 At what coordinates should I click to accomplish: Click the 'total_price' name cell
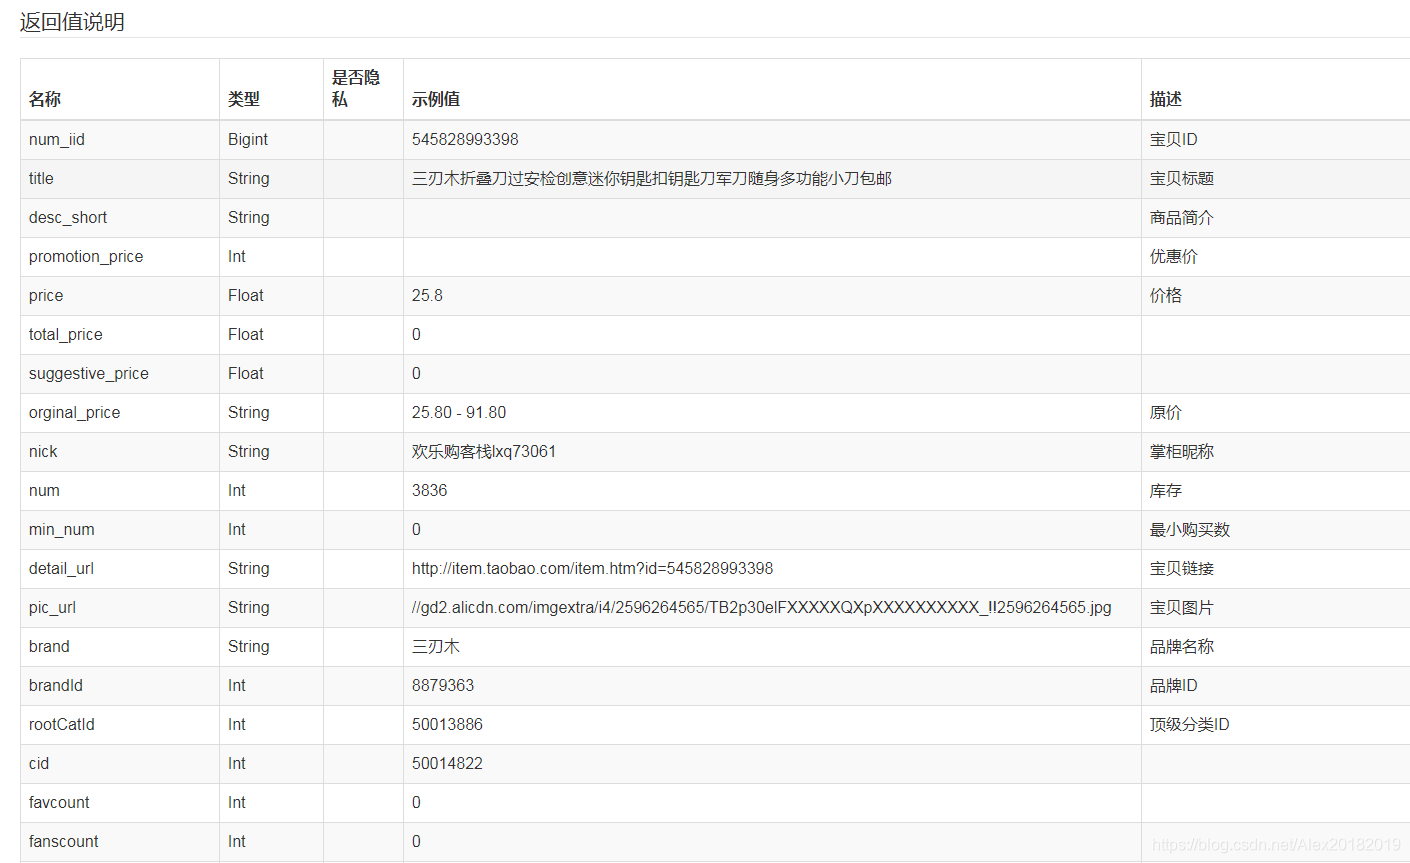click(66, 334)
